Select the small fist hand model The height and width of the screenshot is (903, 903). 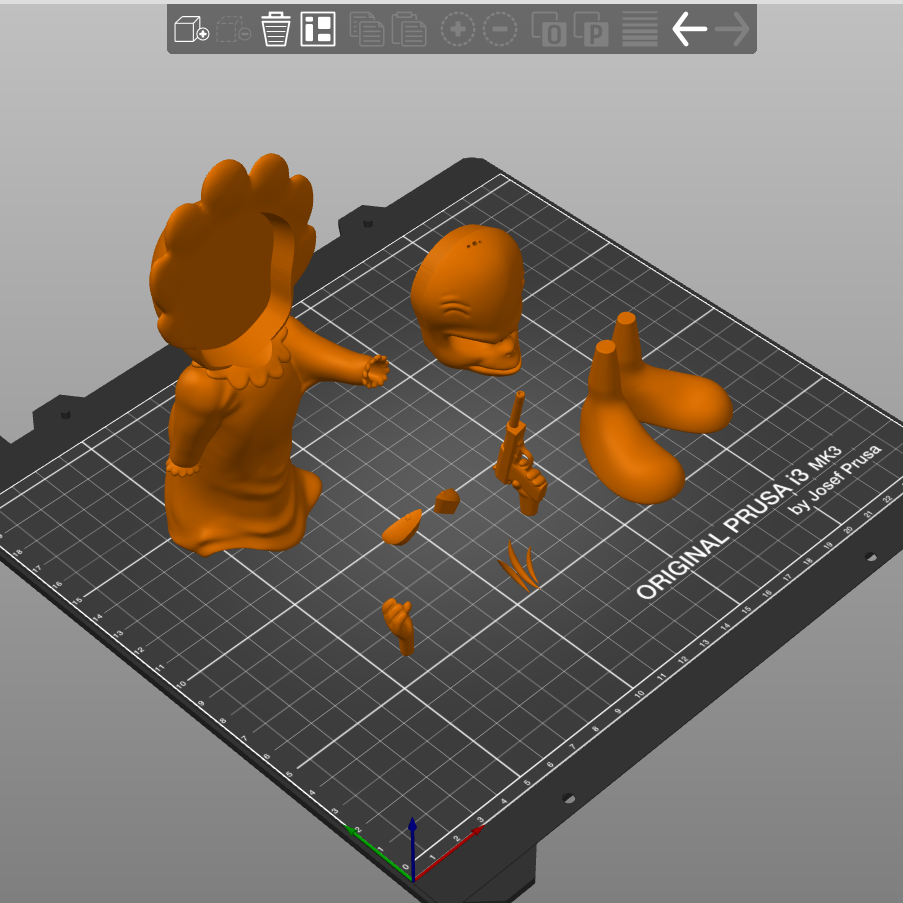click(x=399, y=626)
